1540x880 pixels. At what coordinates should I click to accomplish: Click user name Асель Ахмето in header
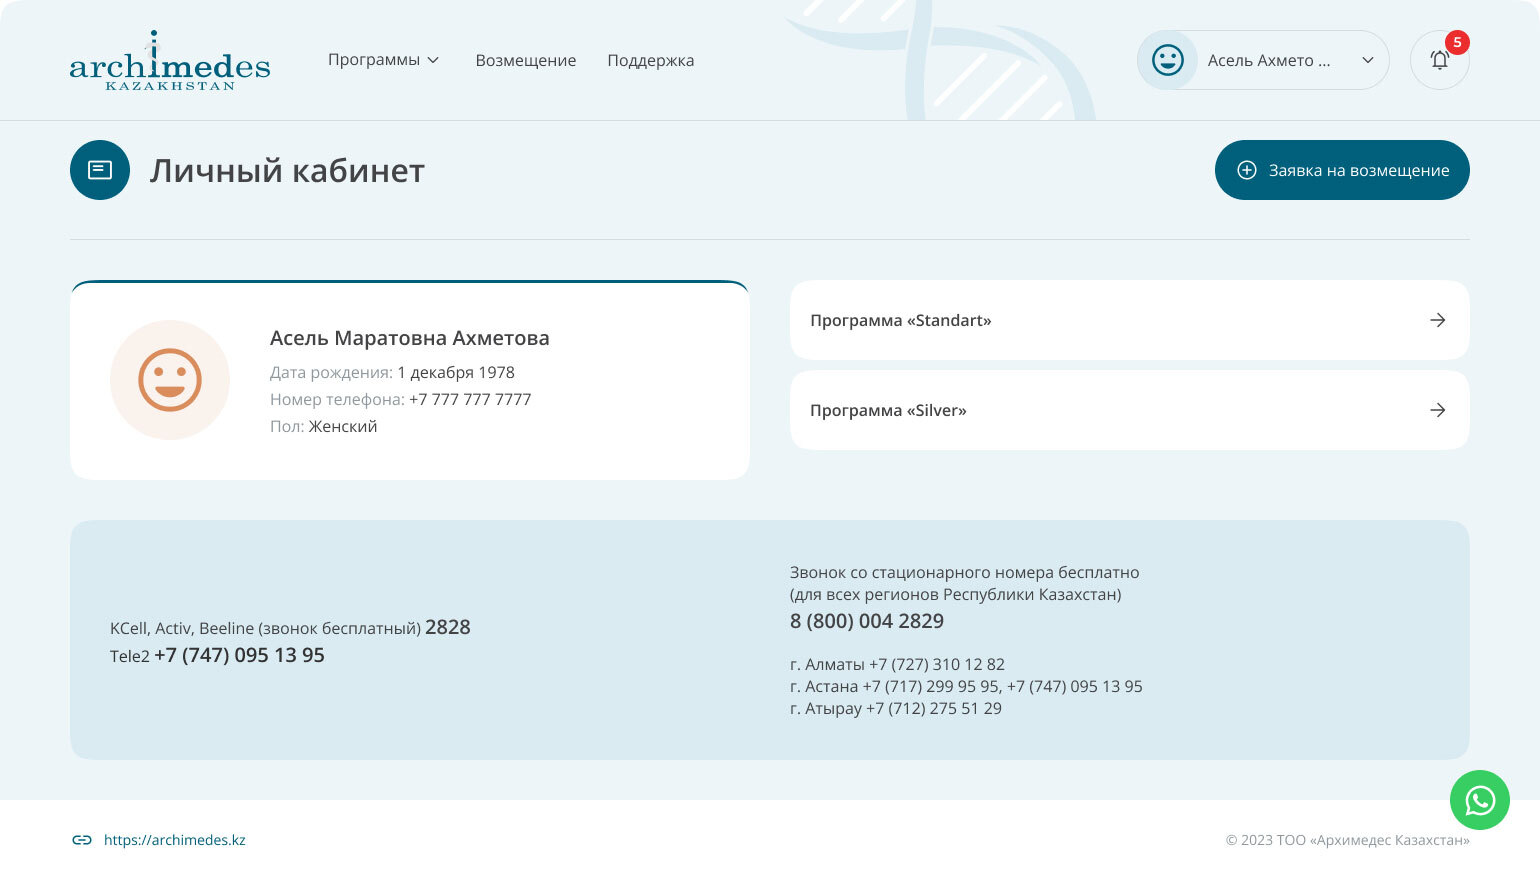(x=1269, y=60)
